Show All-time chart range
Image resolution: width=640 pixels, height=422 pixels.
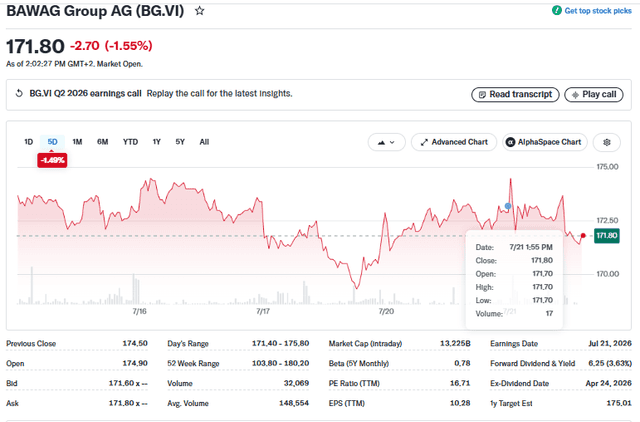pyautogui.click(x=204, y=142)
